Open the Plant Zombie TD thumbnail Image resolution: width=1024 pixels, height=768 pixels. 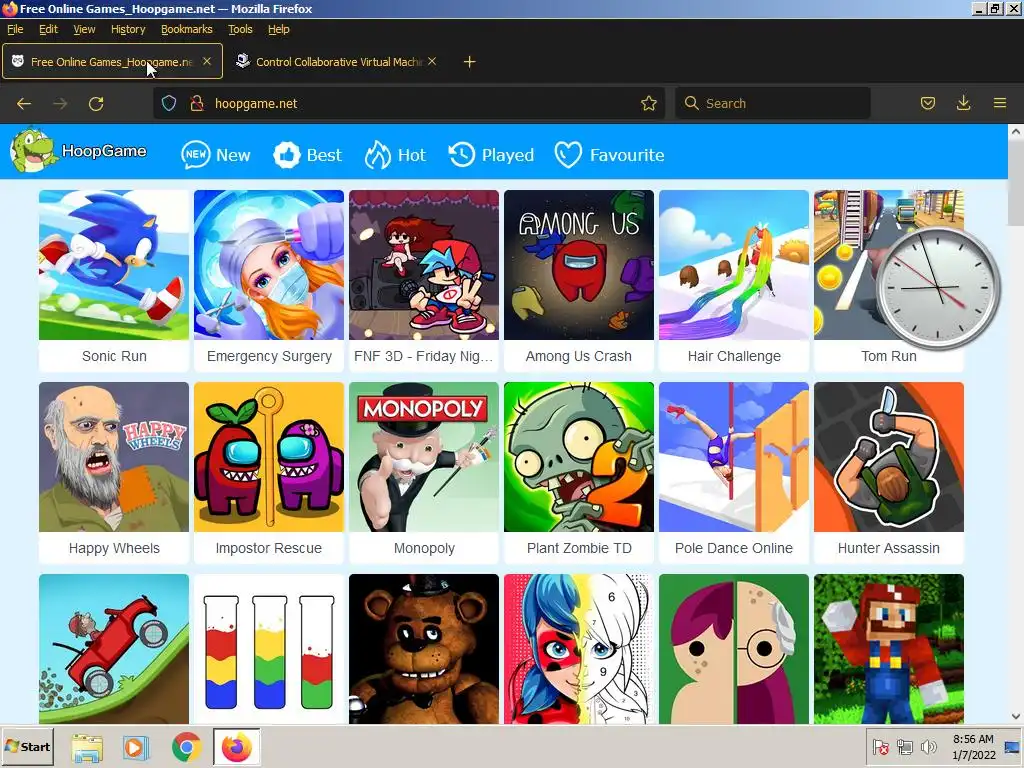pos(579,456)
